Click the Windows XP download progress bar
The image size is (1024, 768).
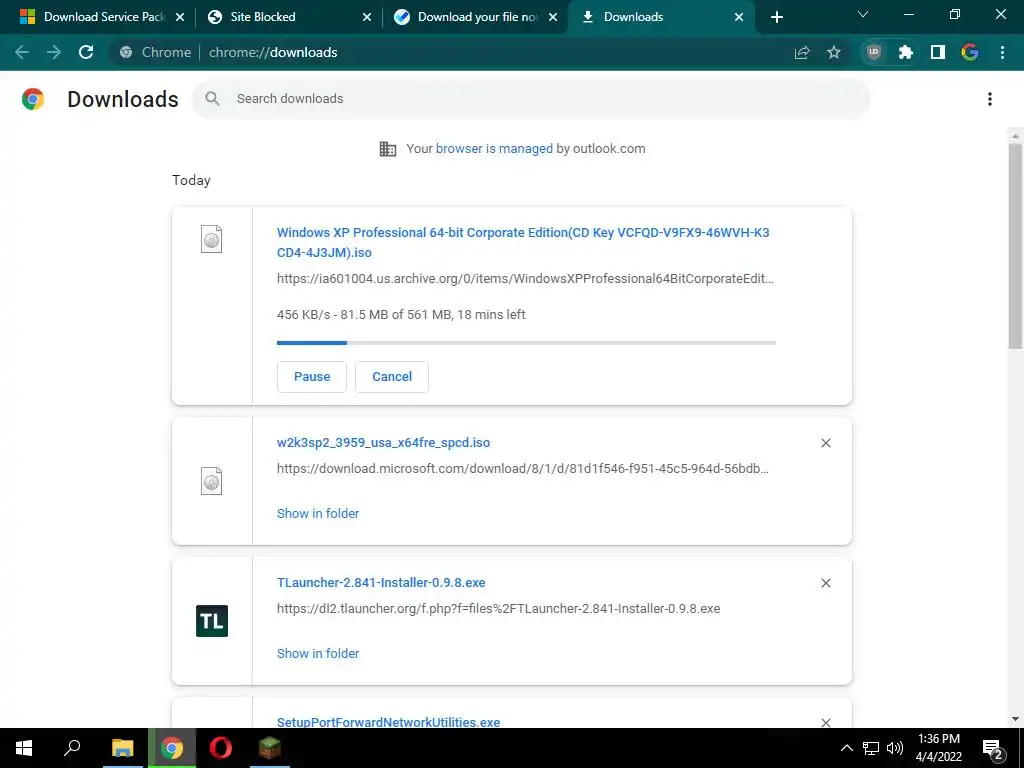coord(526,343)
